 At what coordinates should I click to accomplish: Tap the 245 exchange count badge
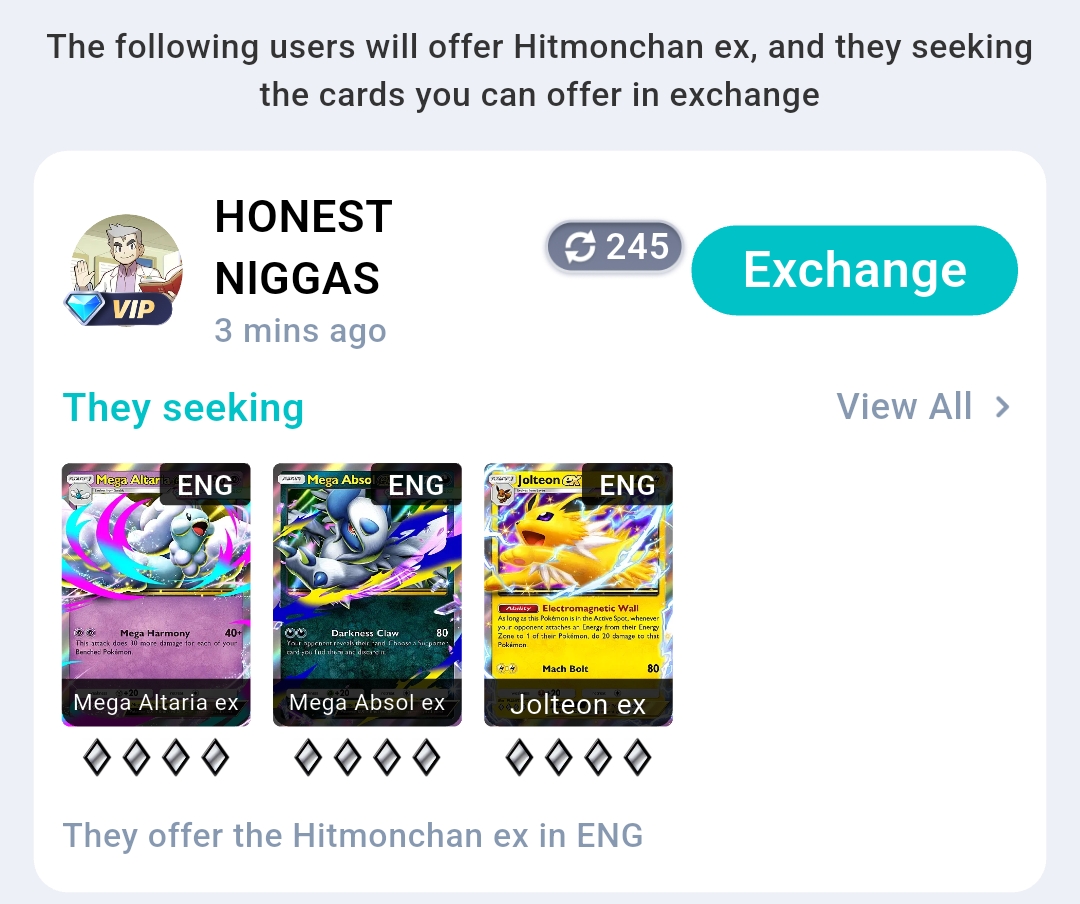(614, 247)
